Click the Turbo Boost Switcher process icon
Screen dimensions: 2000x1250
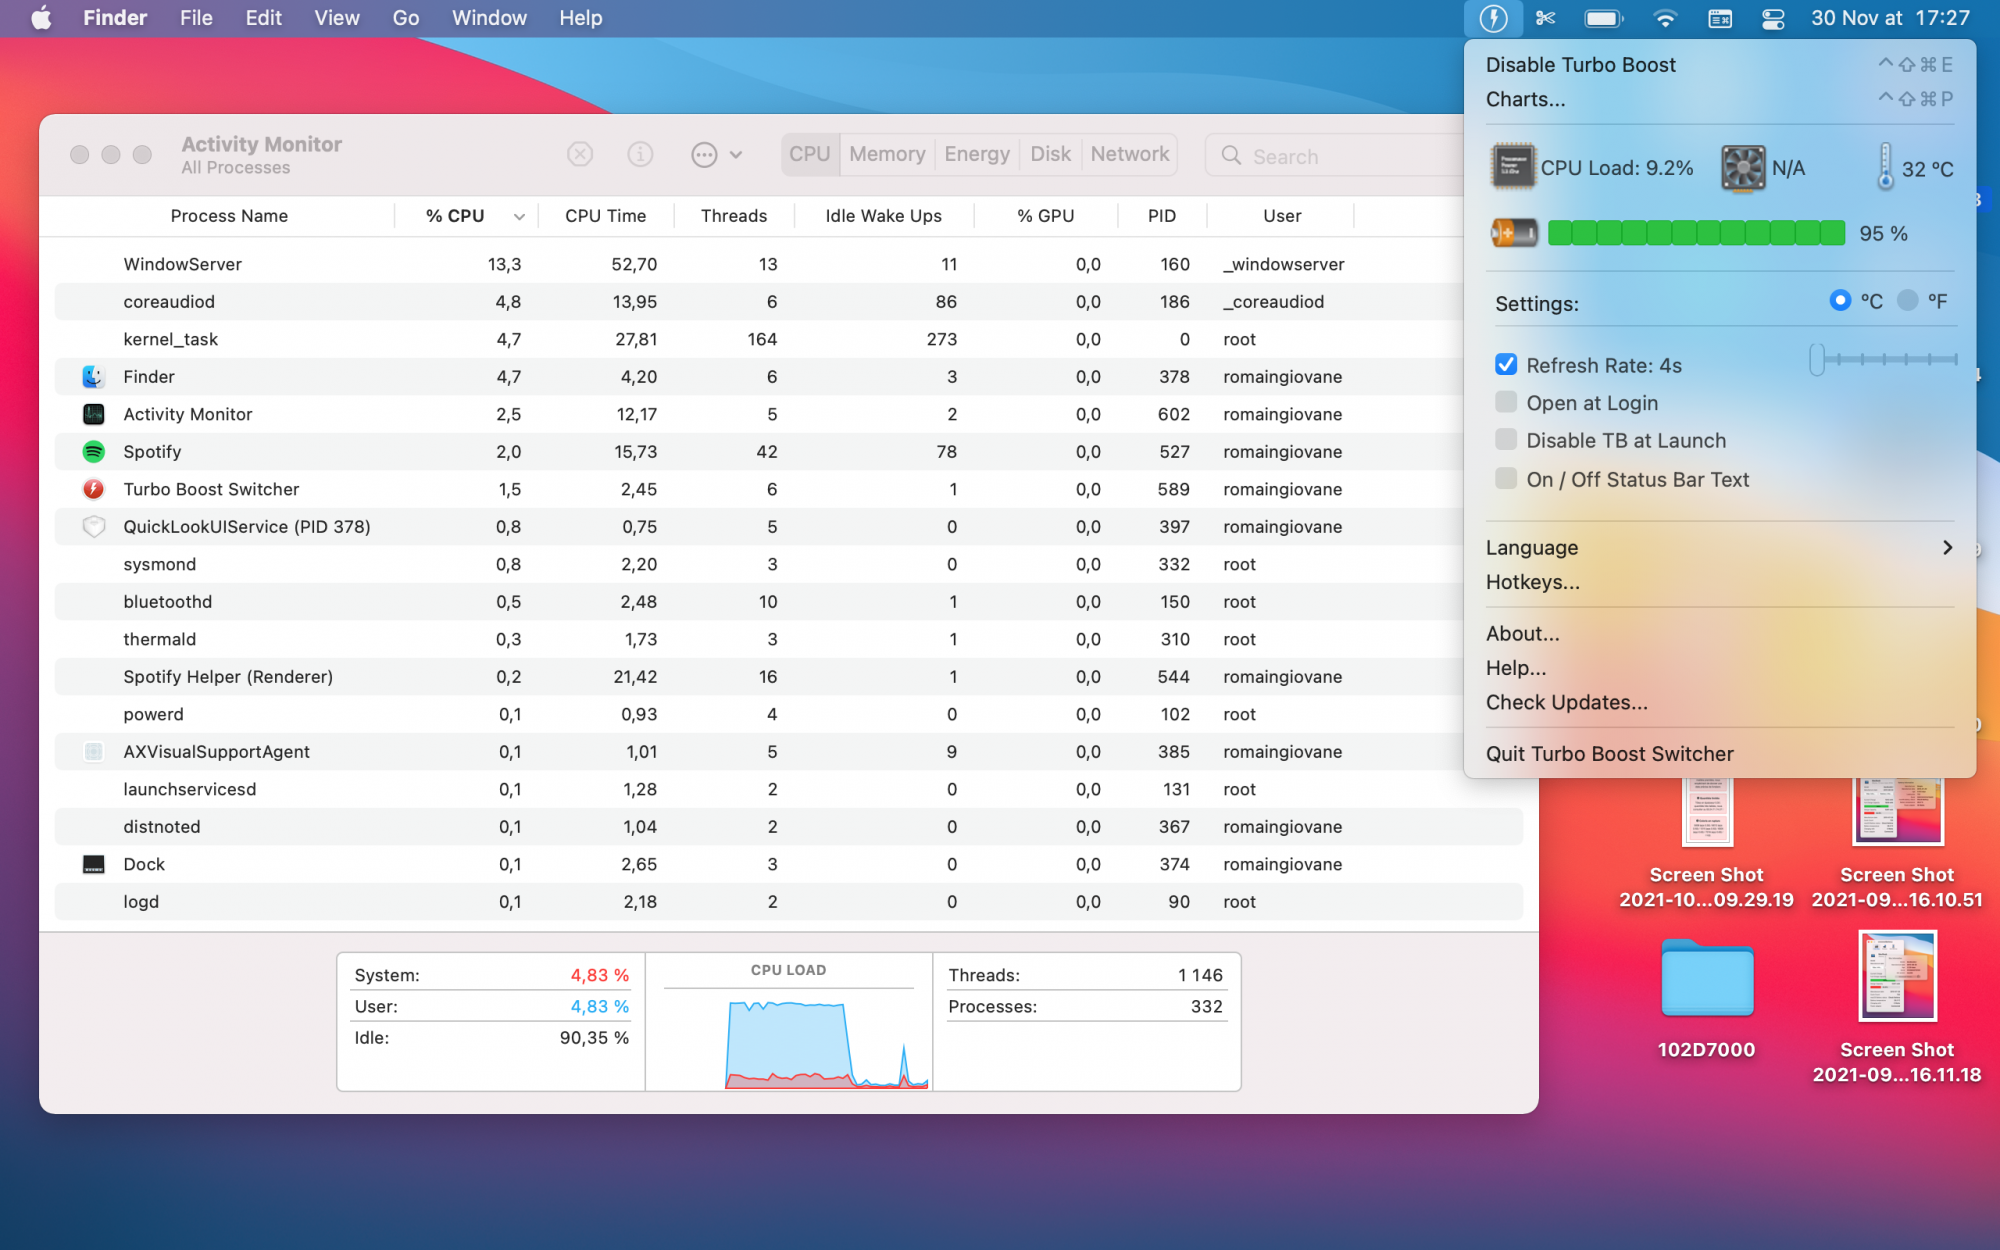(93, 489)
